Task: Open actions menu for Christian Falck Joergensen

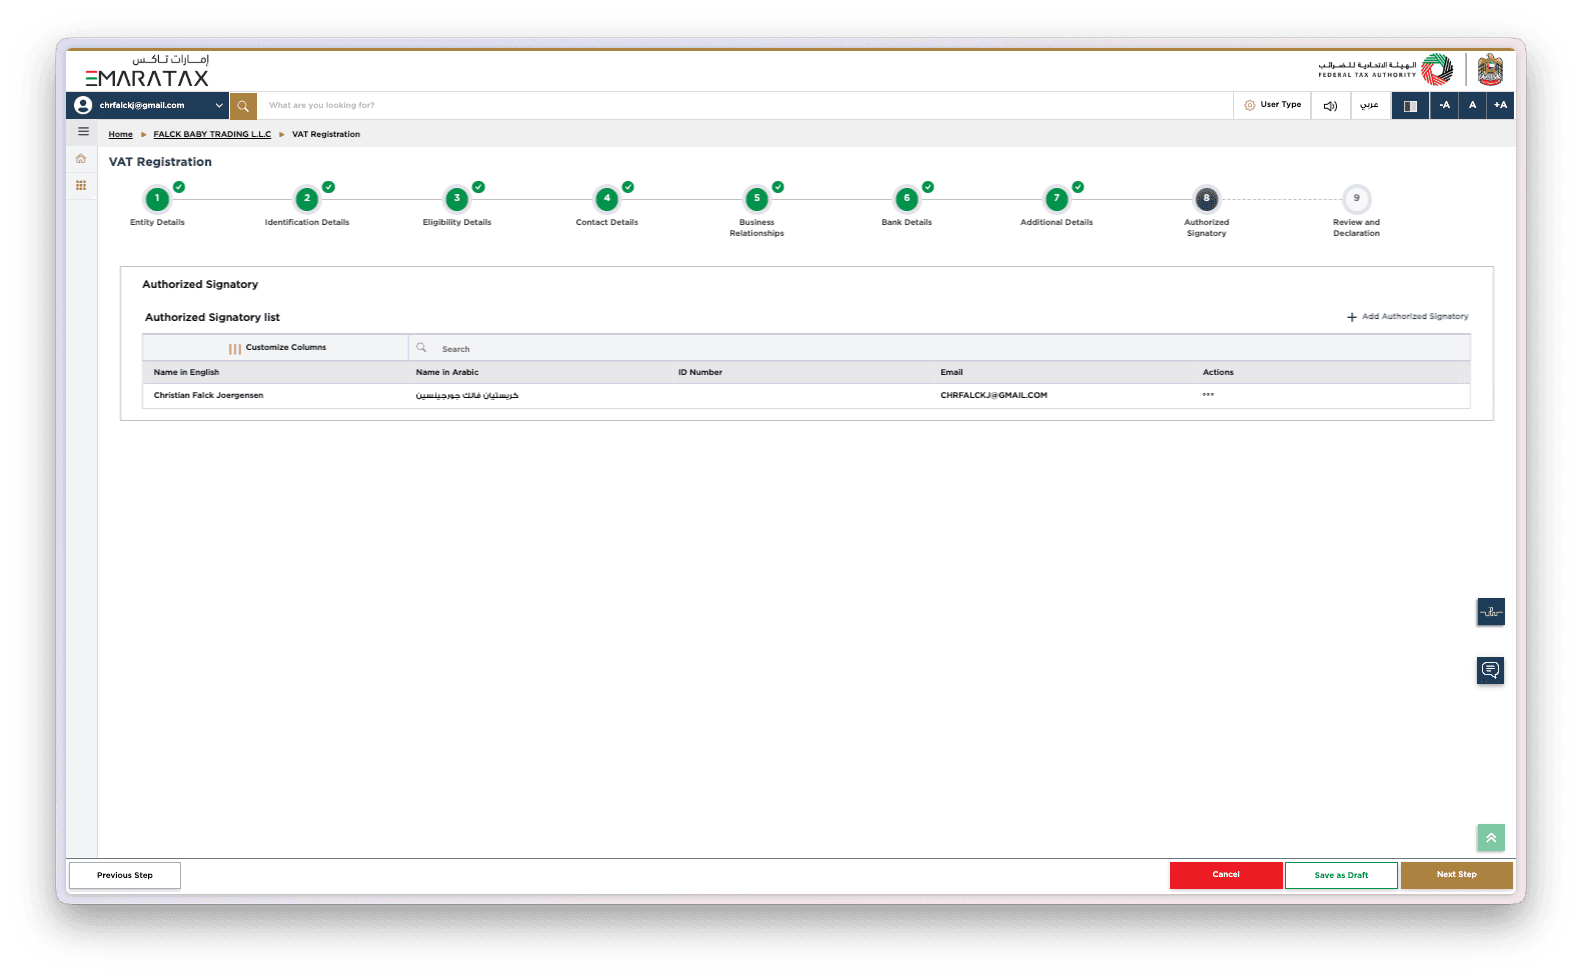Action: tap(1208, 395)
